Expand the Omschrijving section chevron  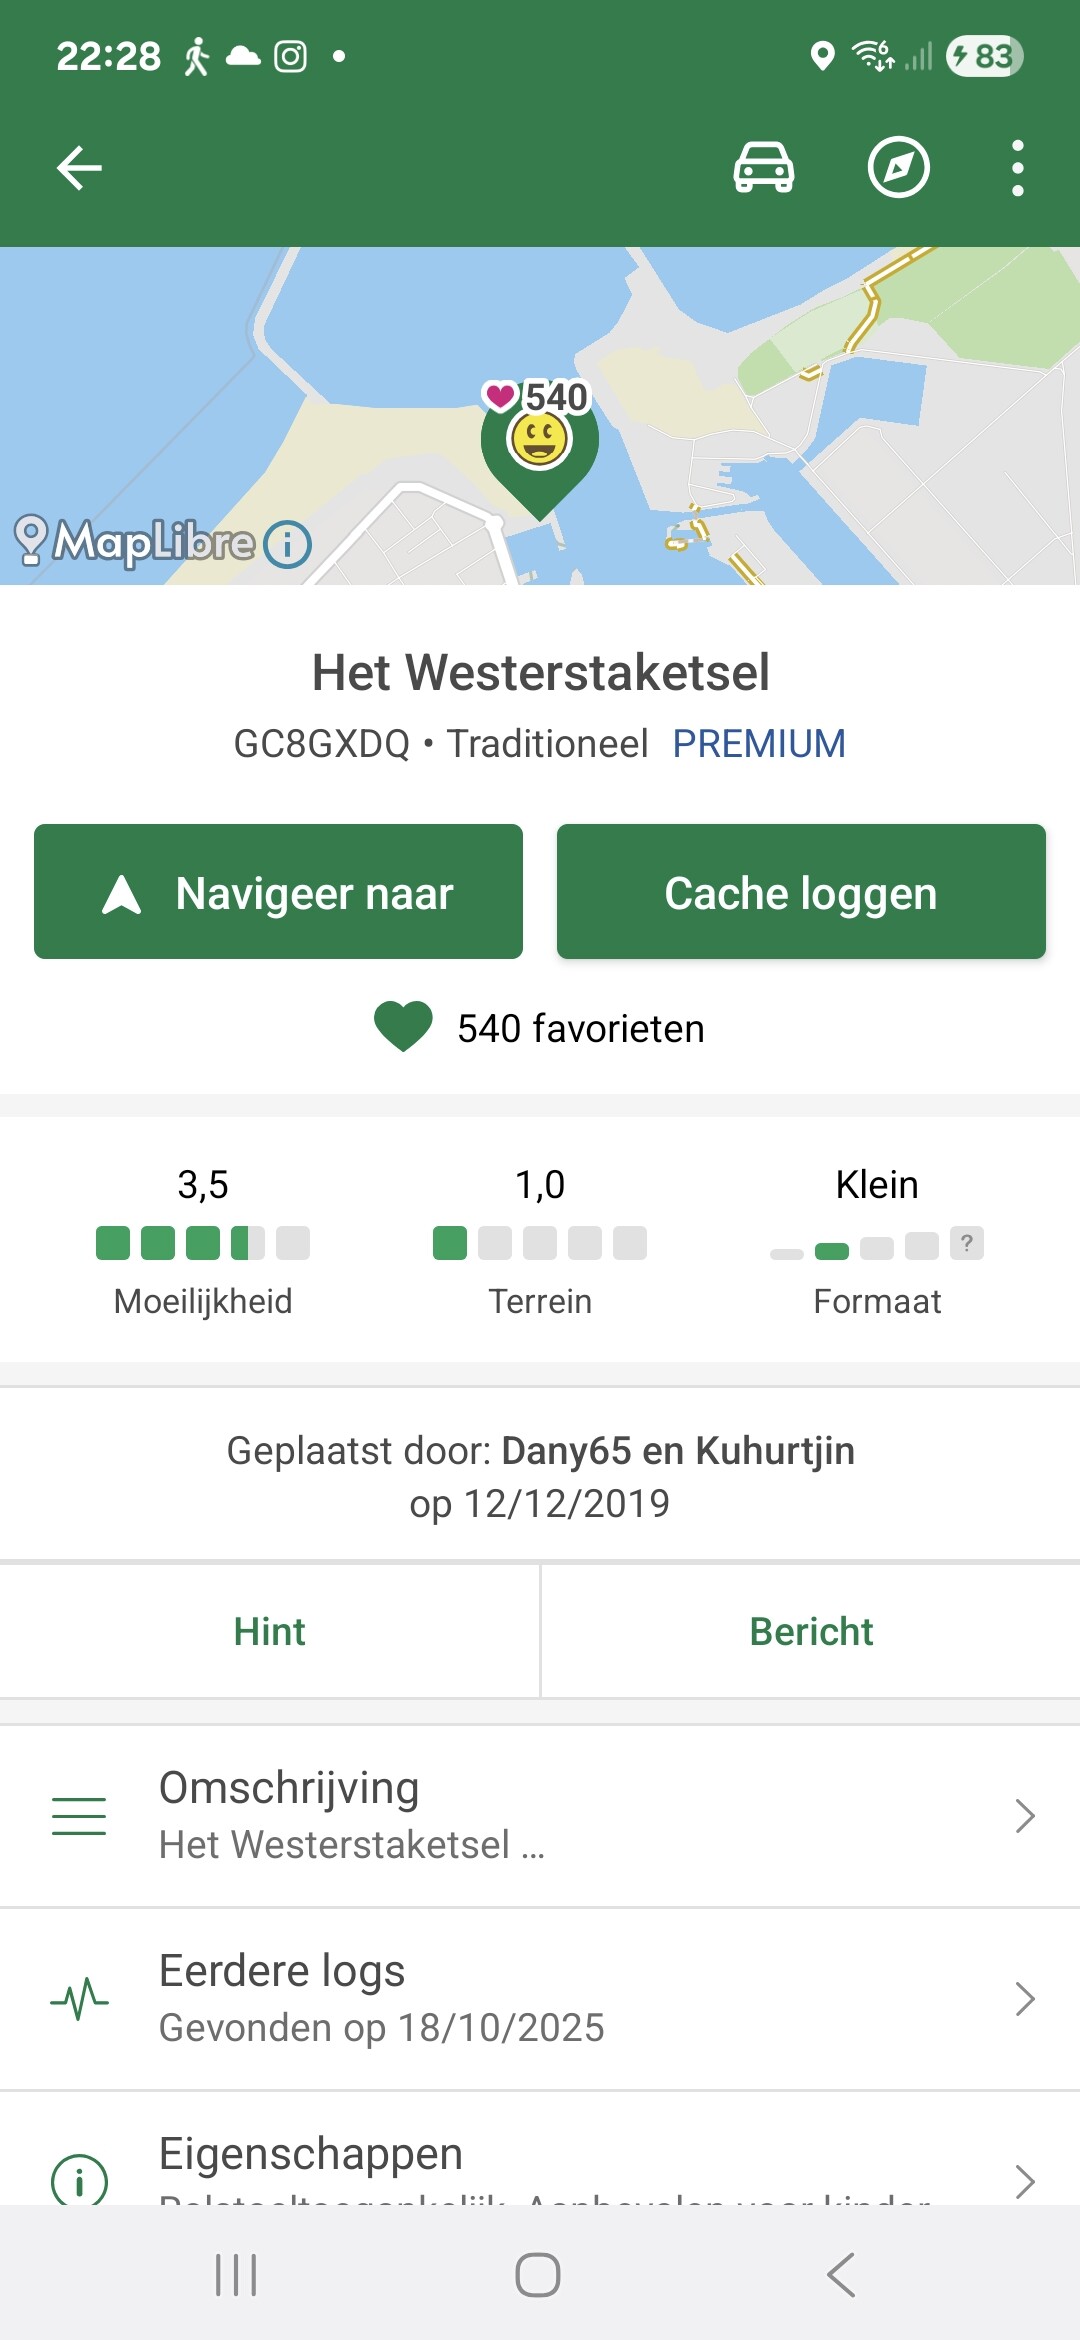(1024, 1815)
